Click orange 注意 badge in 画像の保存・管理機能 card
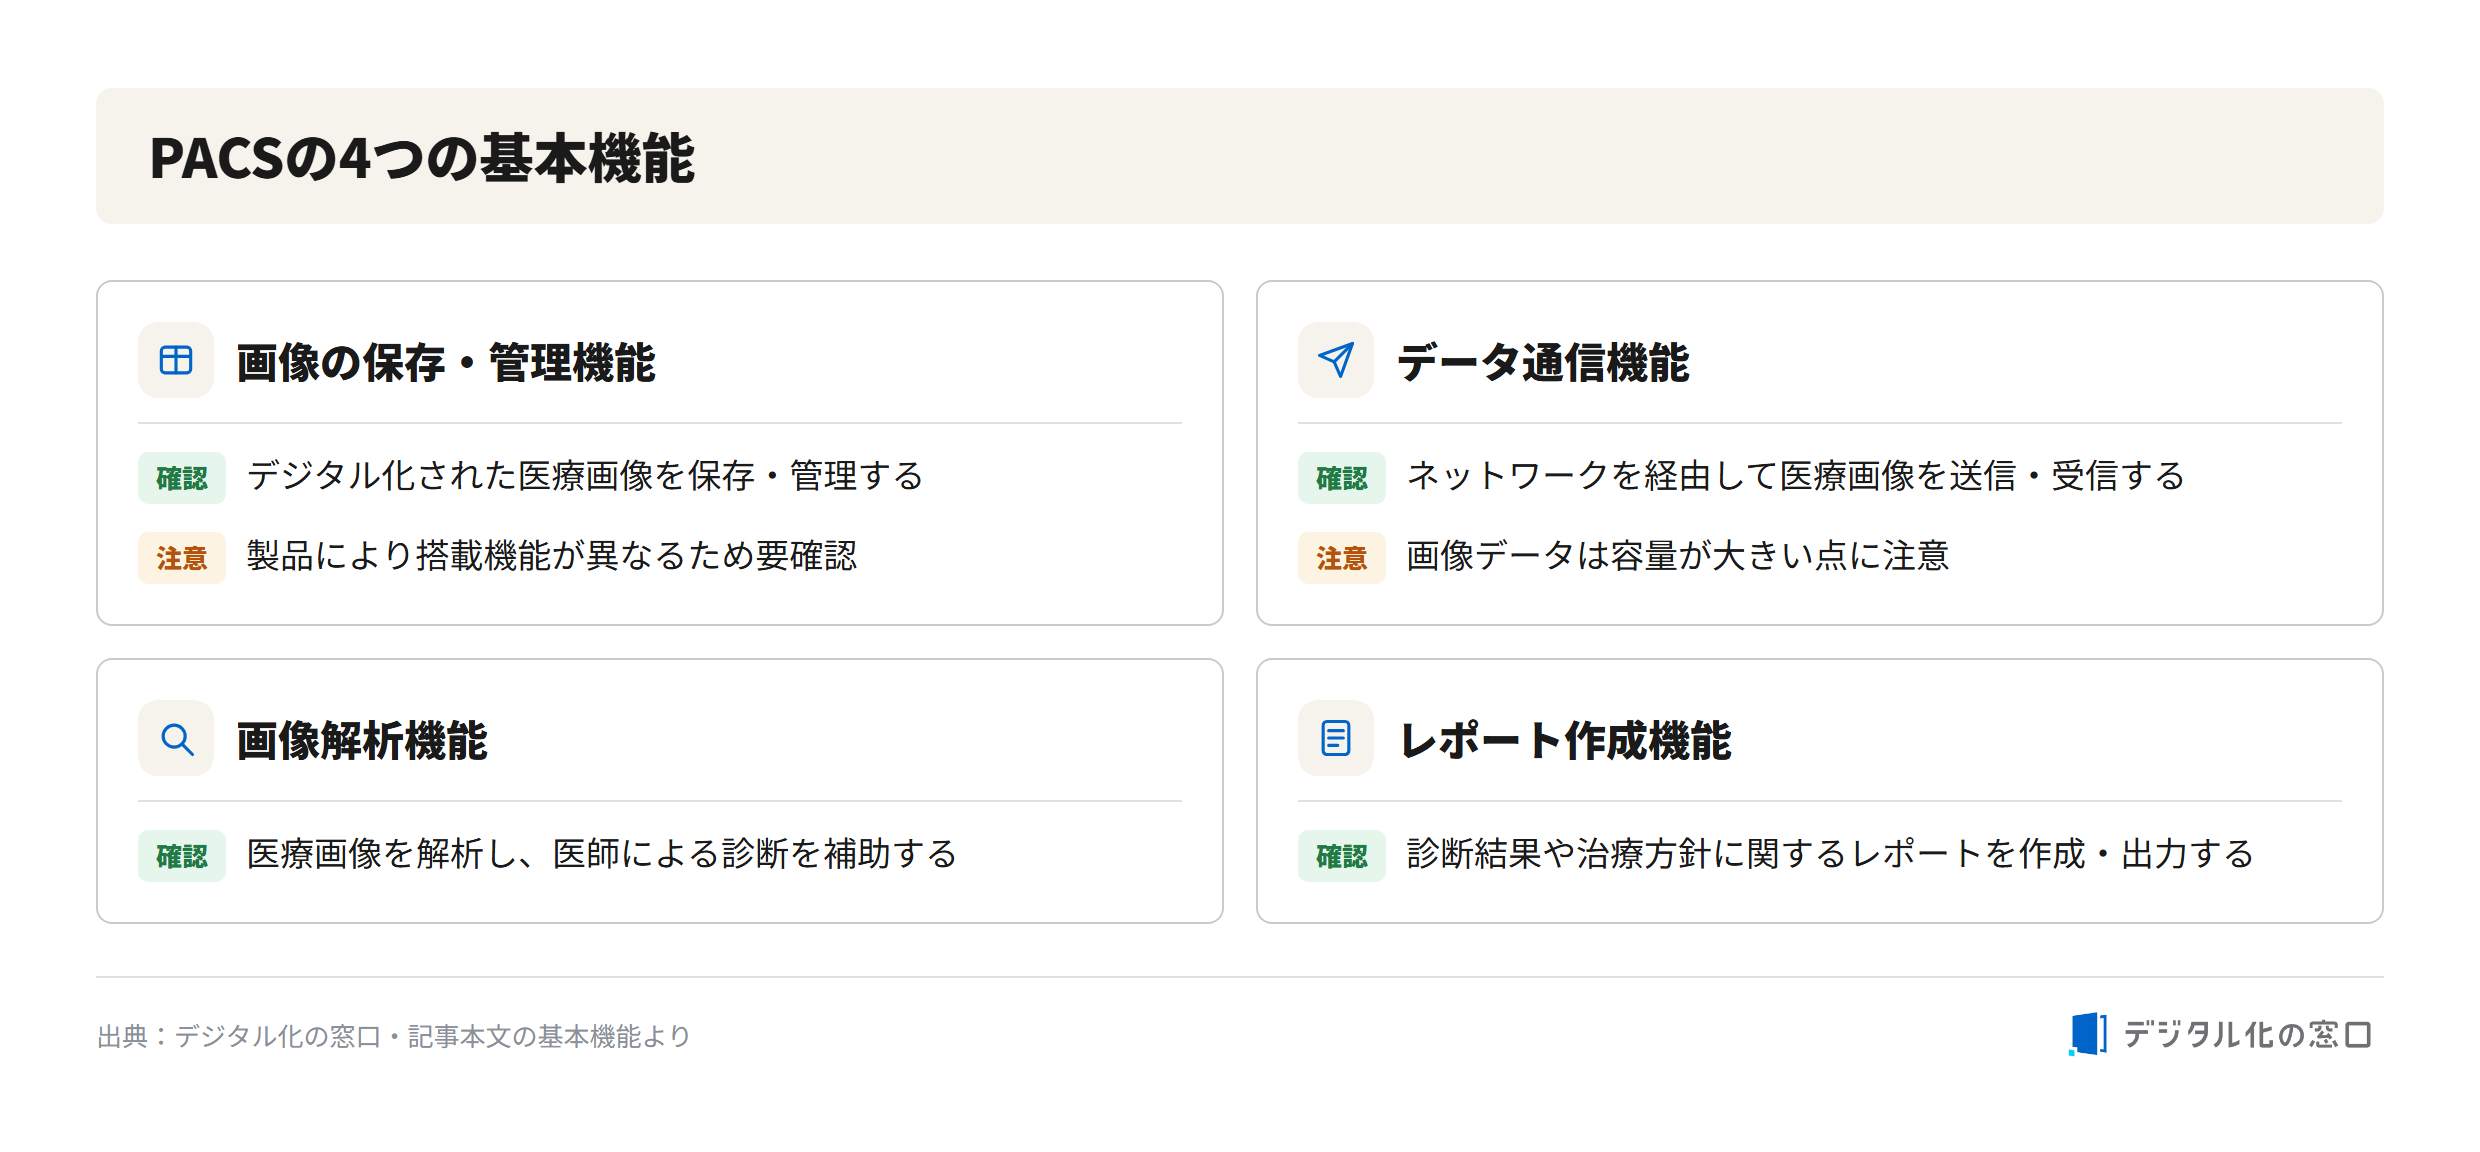 182,558
